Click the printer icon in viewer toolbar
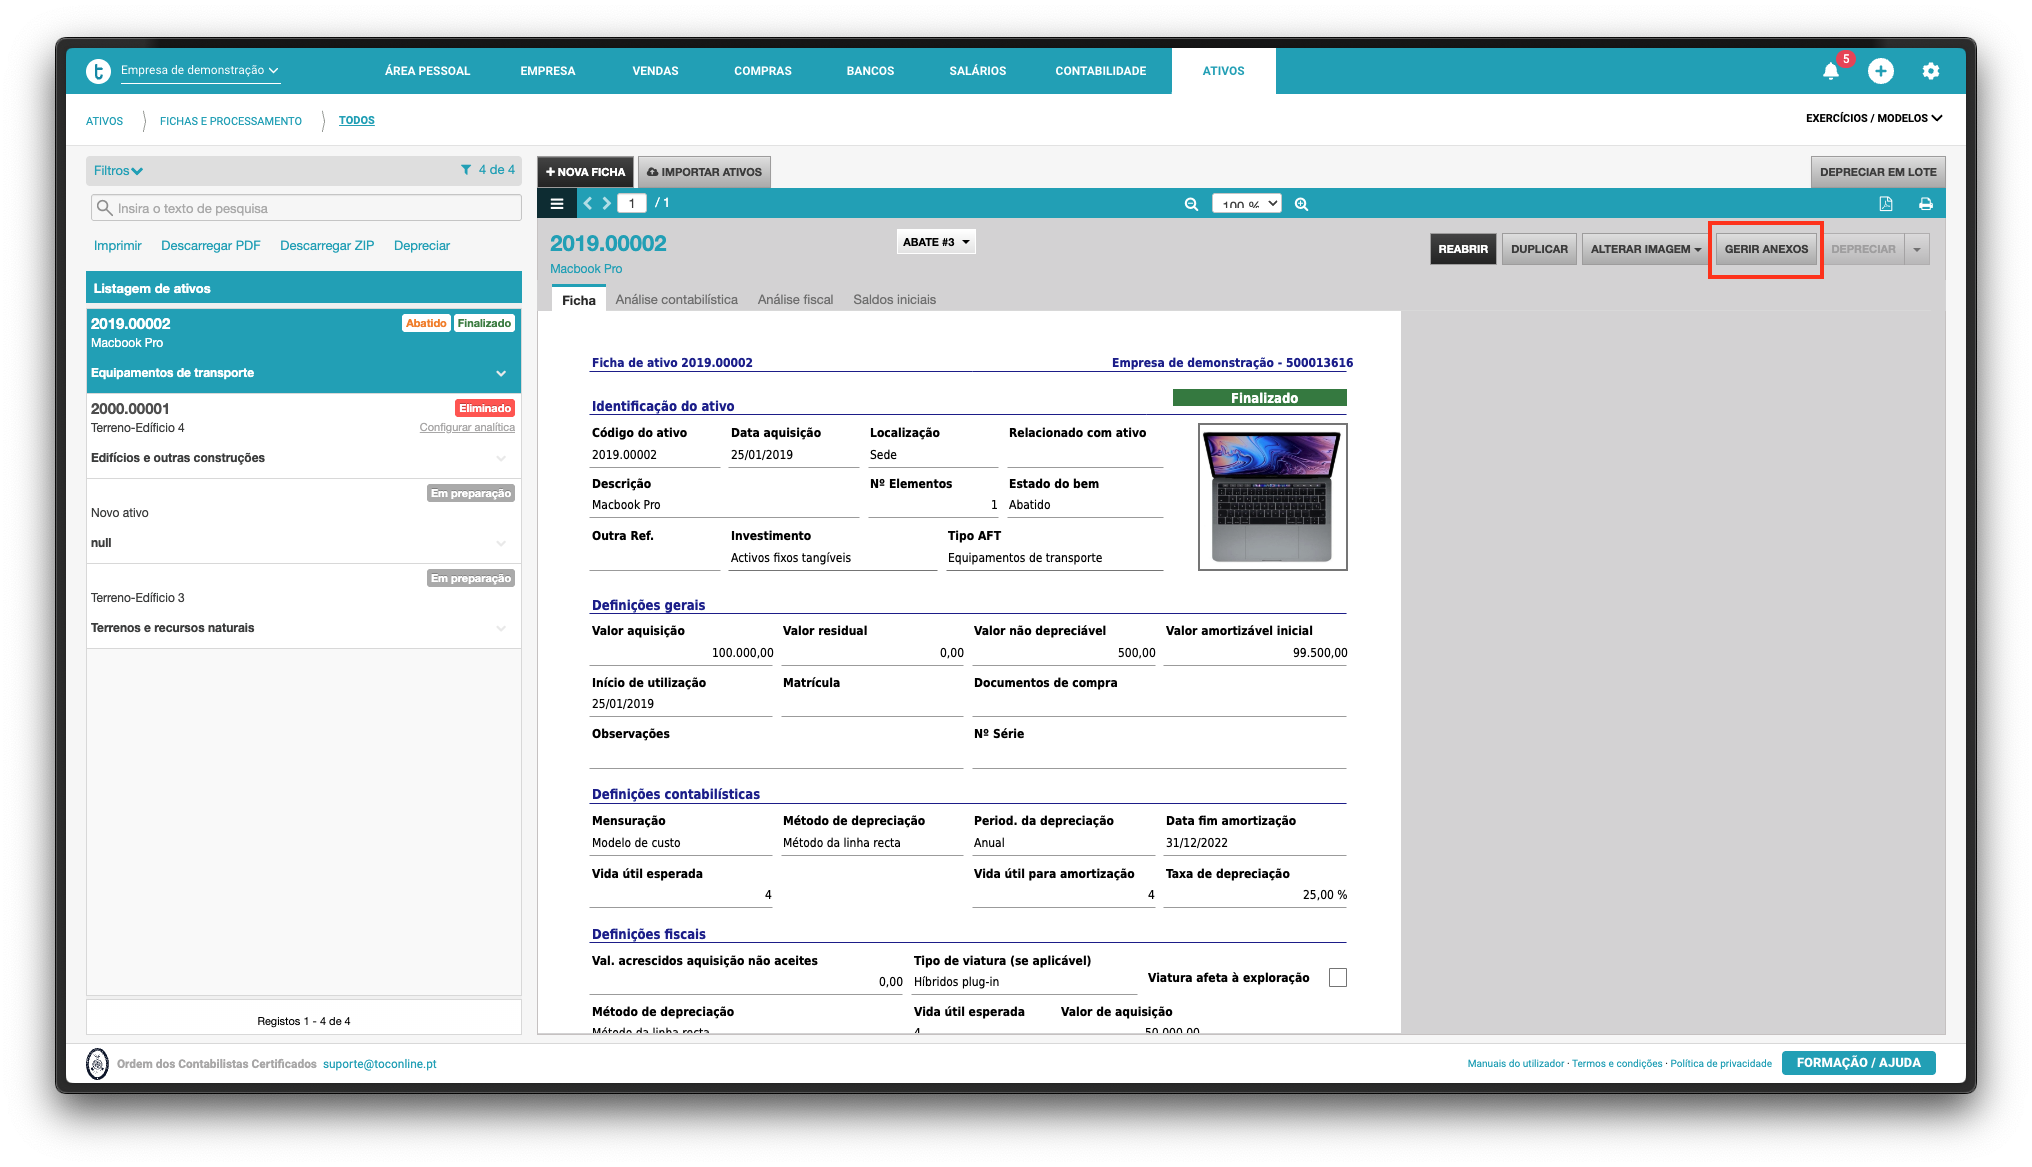This screenshot has height=1167, width=2032. pos(1925,204)
